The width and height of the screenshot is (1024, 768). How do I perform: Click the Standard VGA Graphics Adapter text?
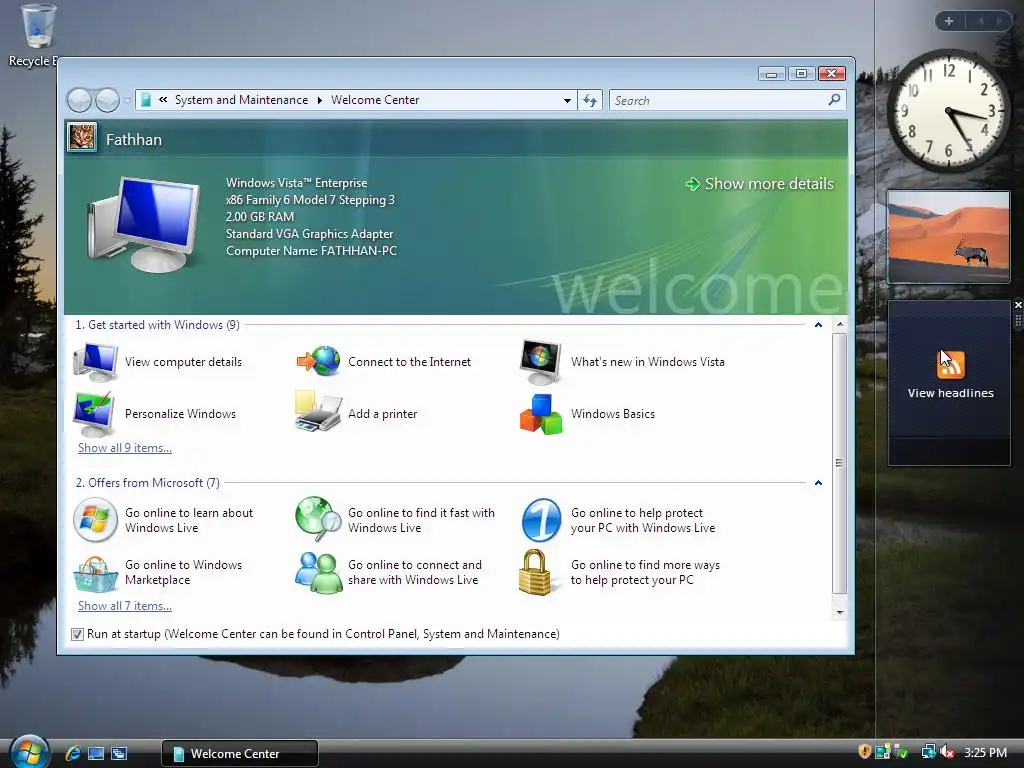coord(310,234)
